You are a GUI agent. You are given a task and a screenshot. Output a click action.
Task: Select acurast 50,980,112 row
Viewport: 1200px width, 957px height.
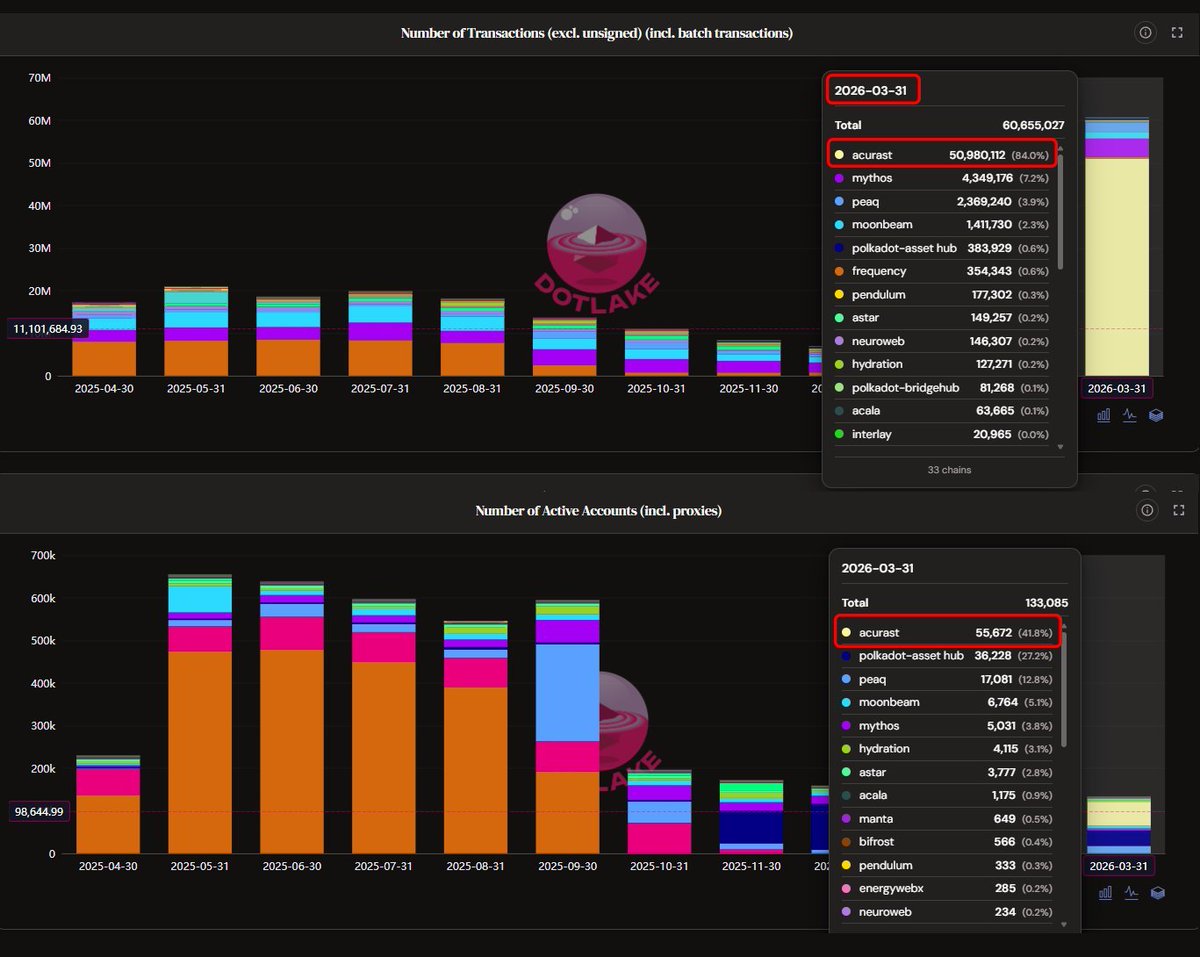coord(942,155)
